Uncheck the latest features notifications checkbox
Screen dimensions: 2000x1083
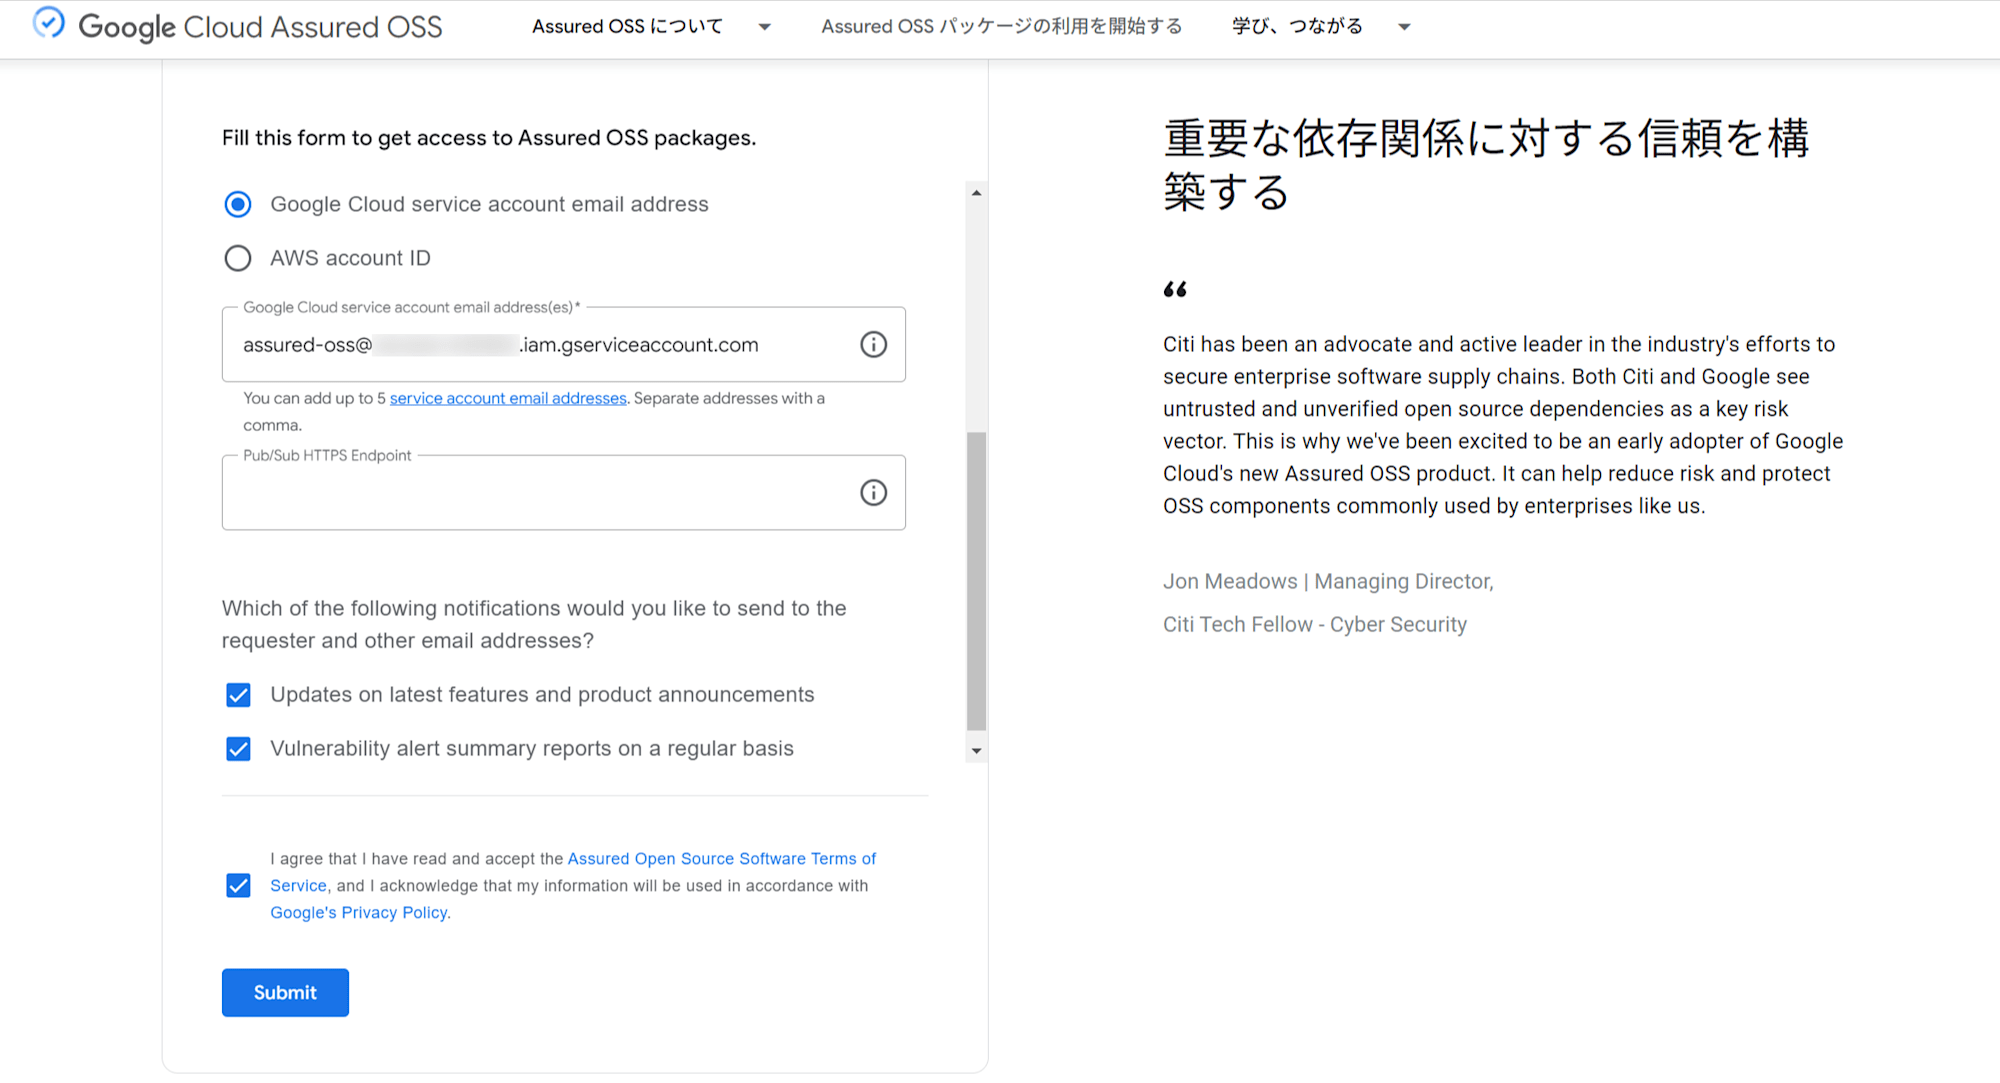[237, 694]
